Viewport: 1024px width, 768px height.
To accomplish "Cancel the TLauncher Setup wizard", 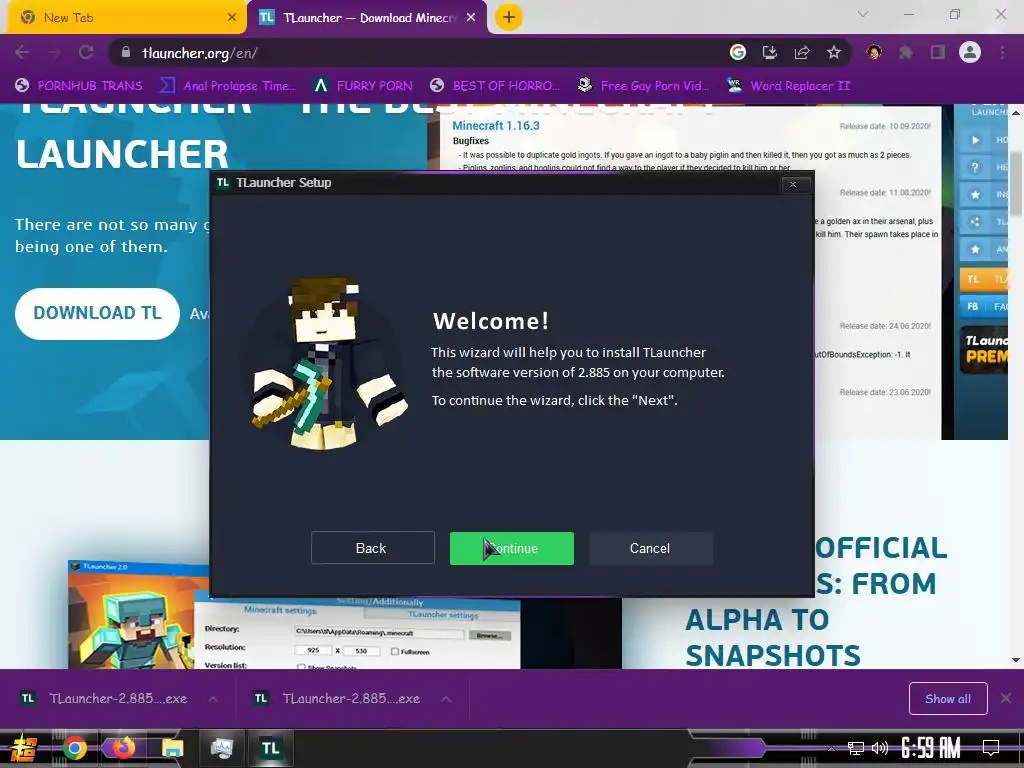I will pos(650,548).
